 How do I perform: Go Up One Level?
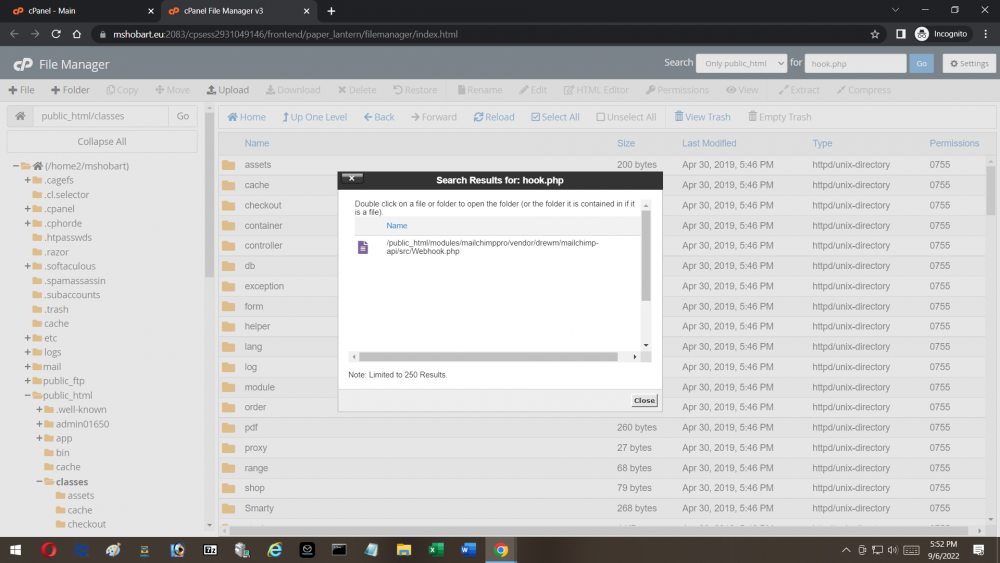coord(314,117)
